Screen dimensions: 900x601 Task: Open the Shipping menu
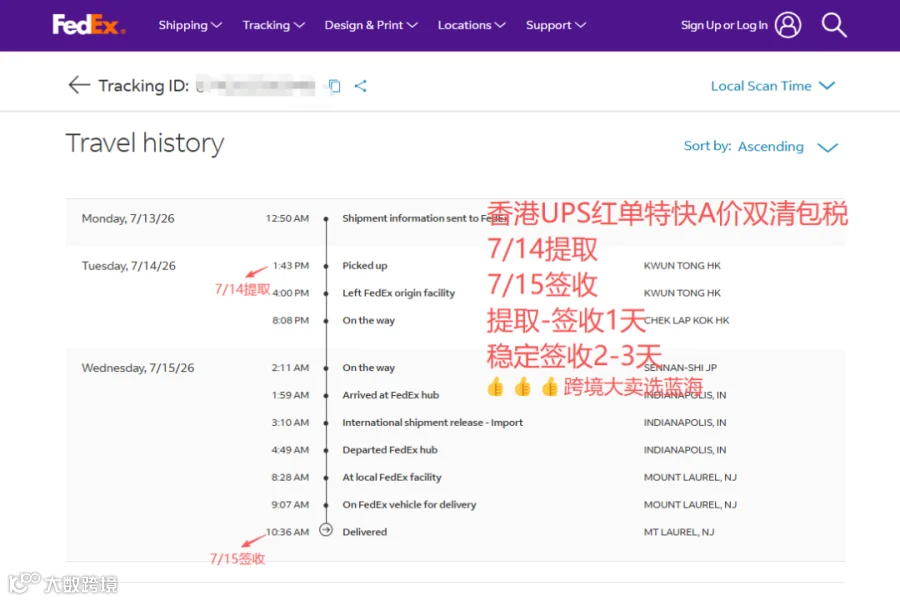(x=190, y=25)
